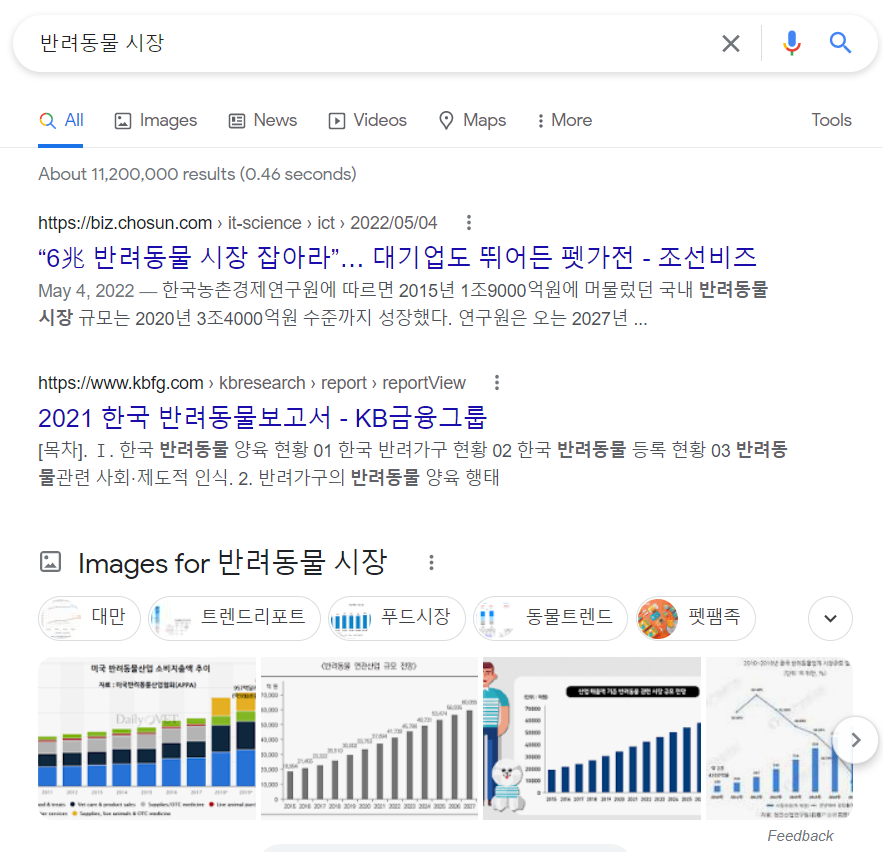Viewport: 883px width, 852px height.
Task: Click the About 11,200,000 results text
Action: pyautogui.click(x=197, y=174)
